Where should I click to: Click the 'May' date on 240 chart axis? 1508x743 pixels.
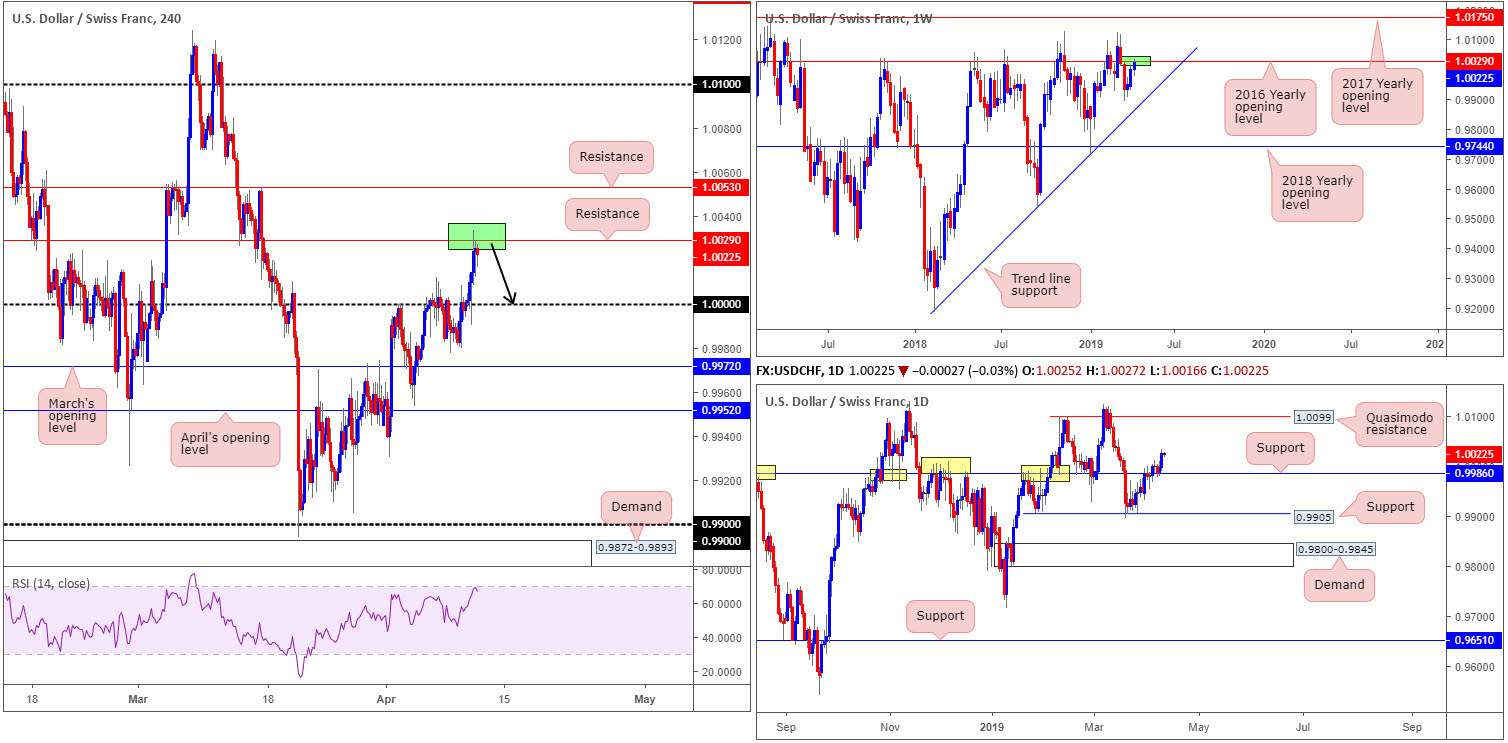click(x=644, y=700)
